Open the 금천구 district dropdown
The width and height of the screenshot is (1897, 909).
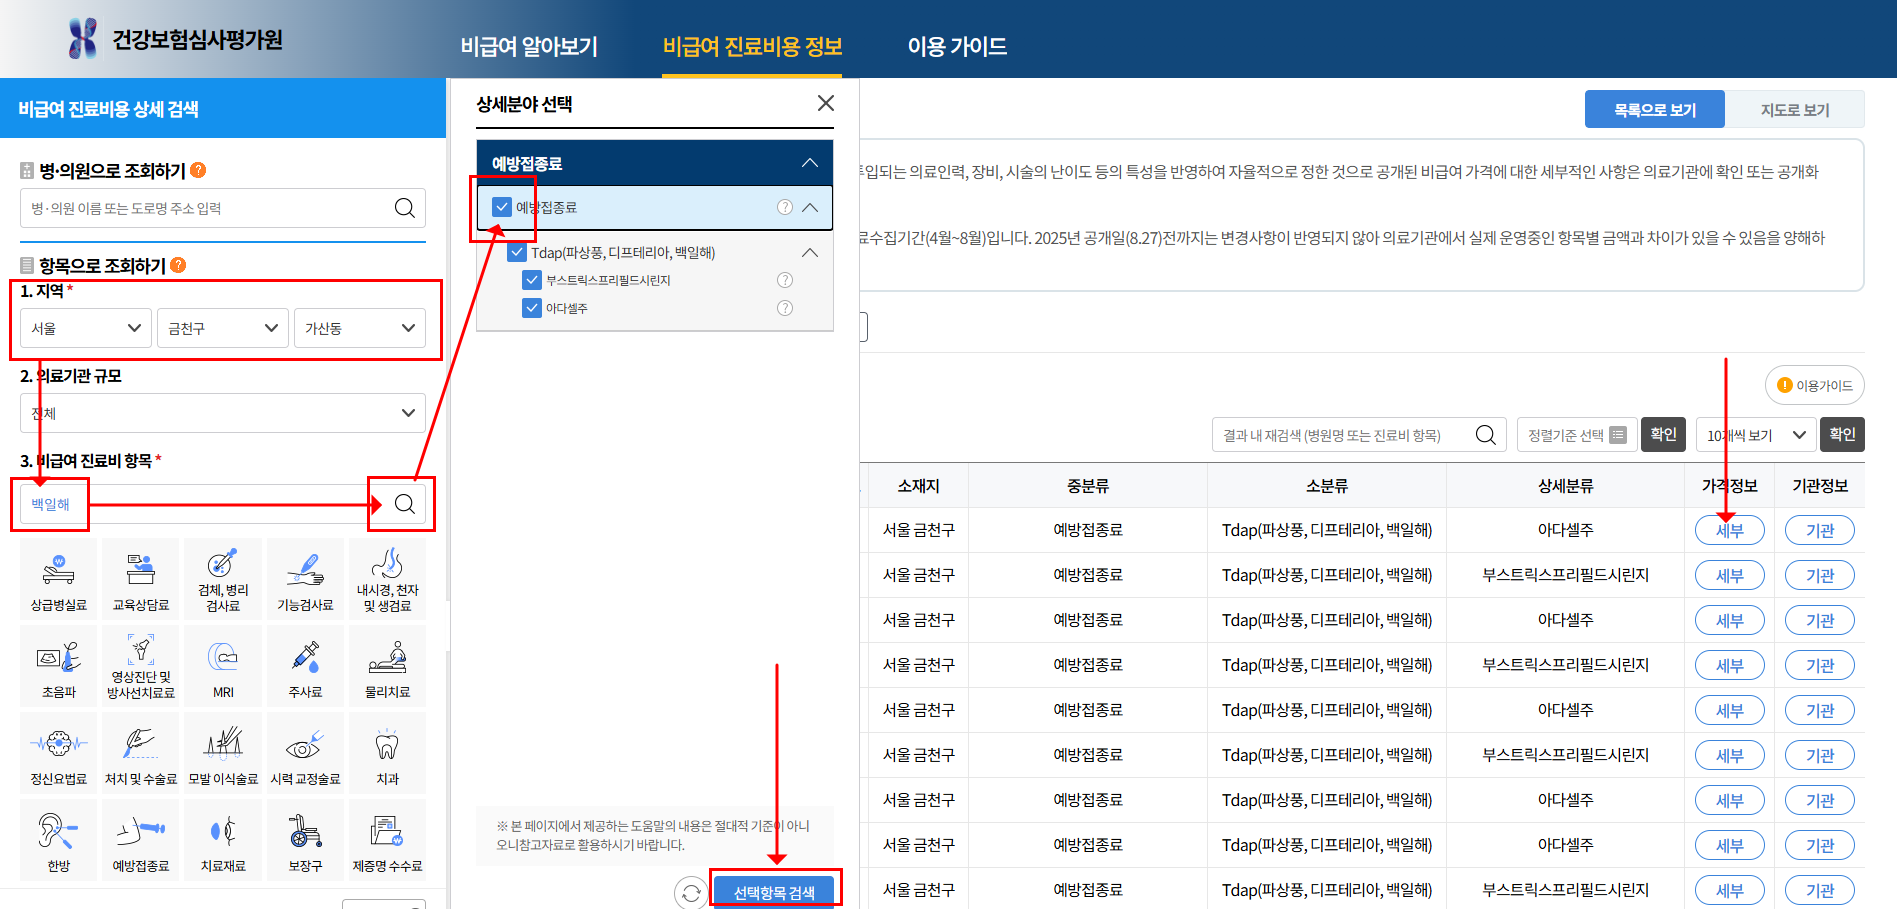[x=223, y=328]
